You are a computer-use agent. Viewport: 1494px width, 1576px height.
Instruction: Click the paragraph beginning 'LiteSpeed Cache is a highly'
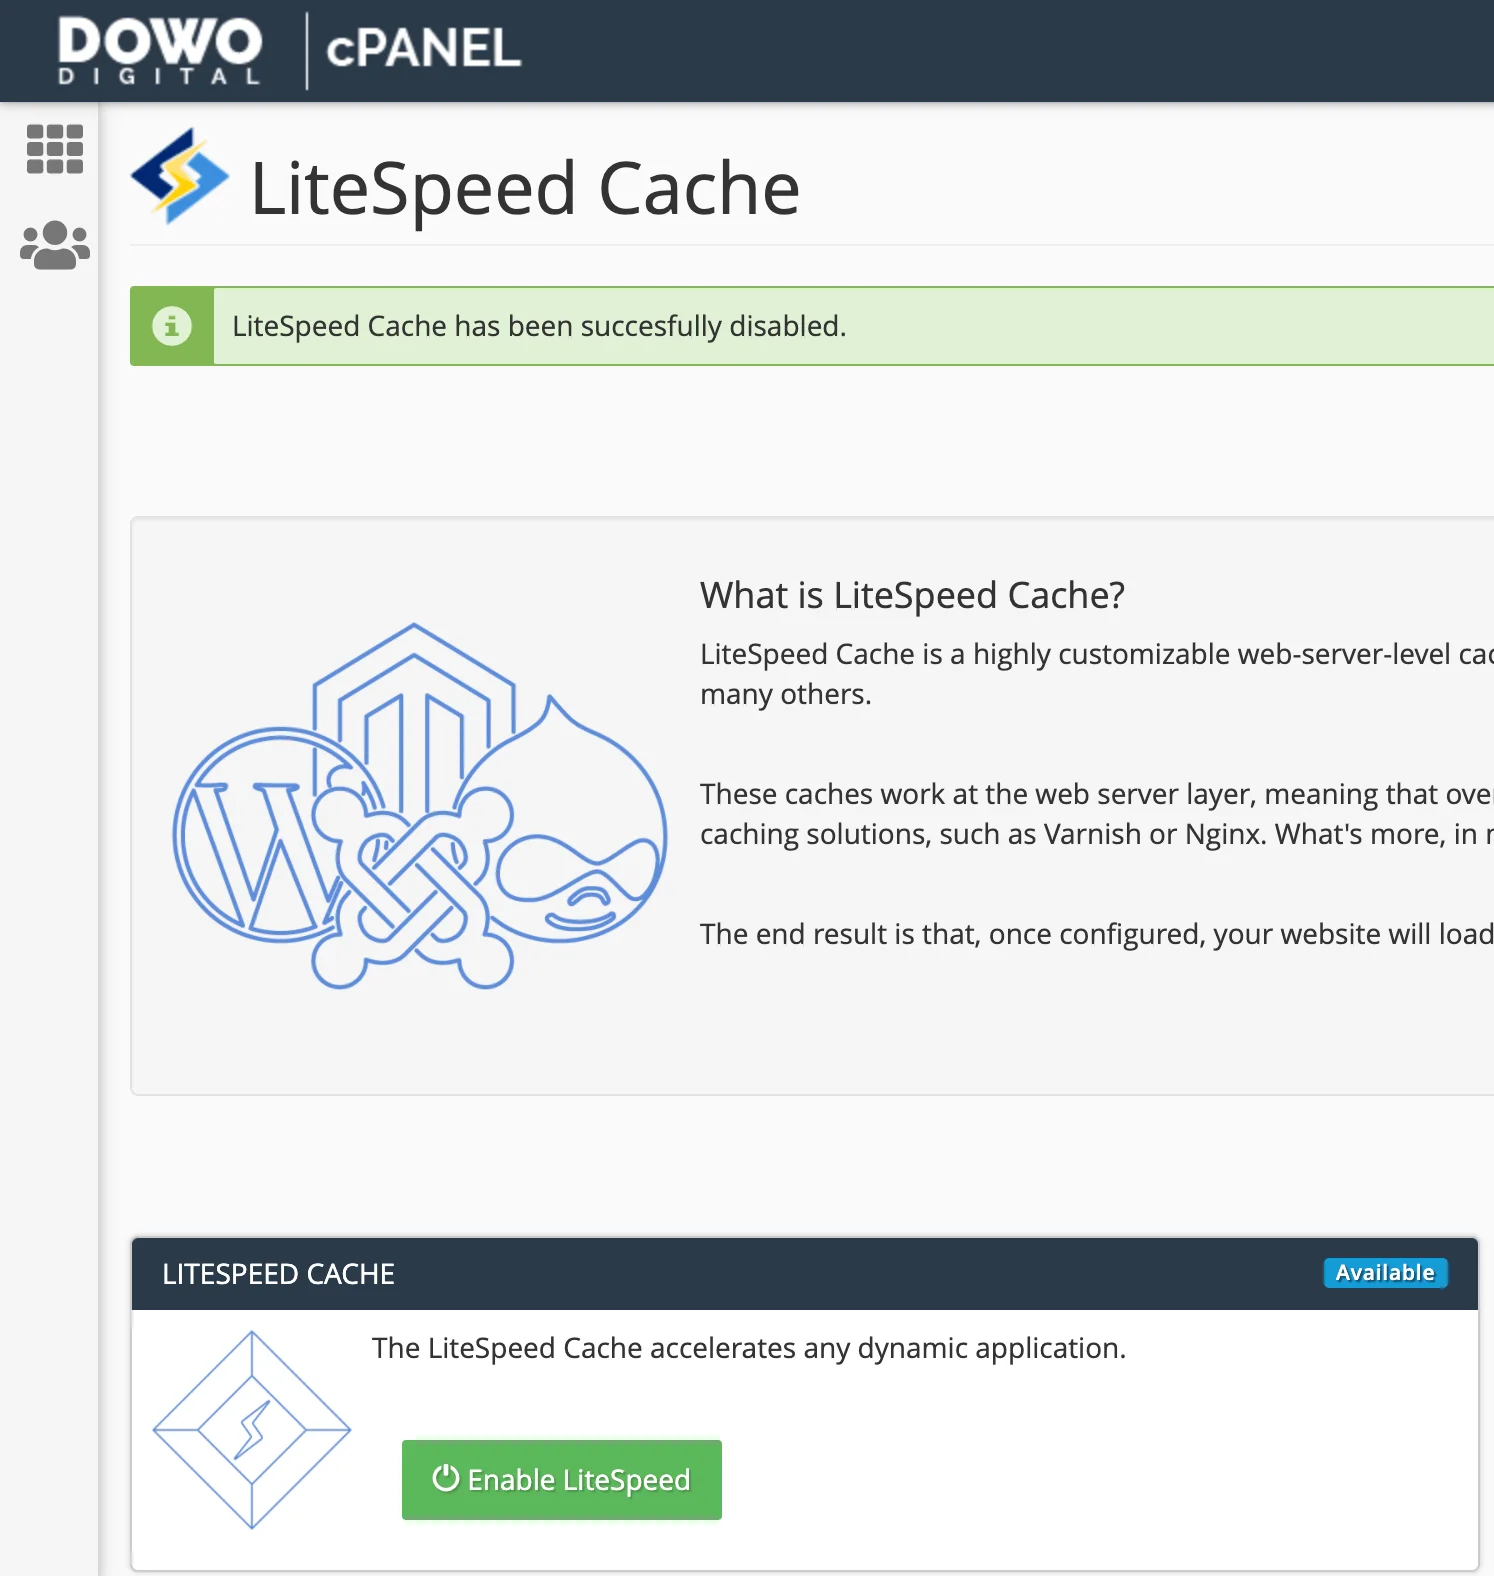(1097, 673)
